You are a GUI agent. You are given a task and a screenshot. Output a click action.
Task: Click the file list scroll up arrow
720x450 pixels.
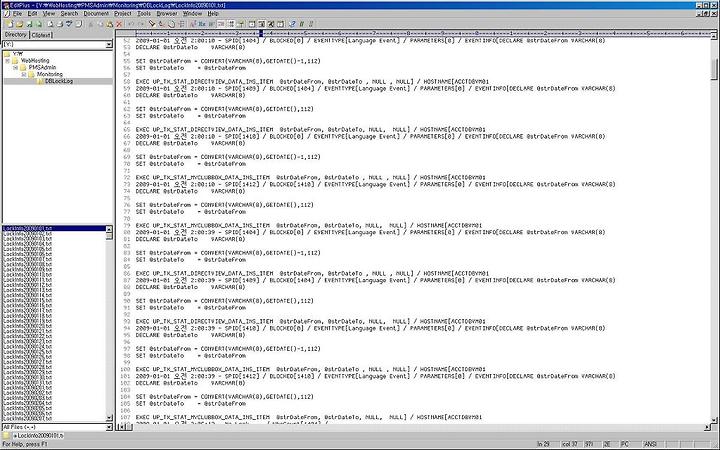[x=109, y=228]
